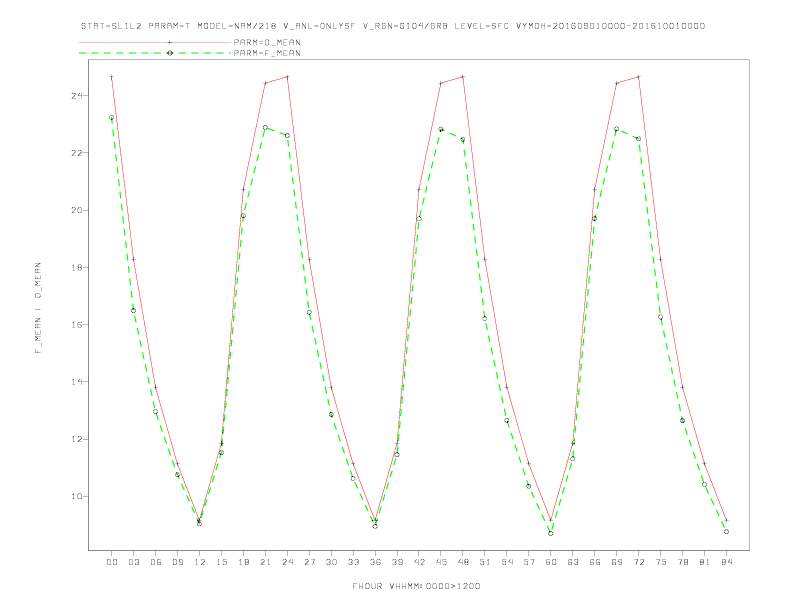792x612 pixels.
Task: Click x-axis tick label 72
Action: 638,562
